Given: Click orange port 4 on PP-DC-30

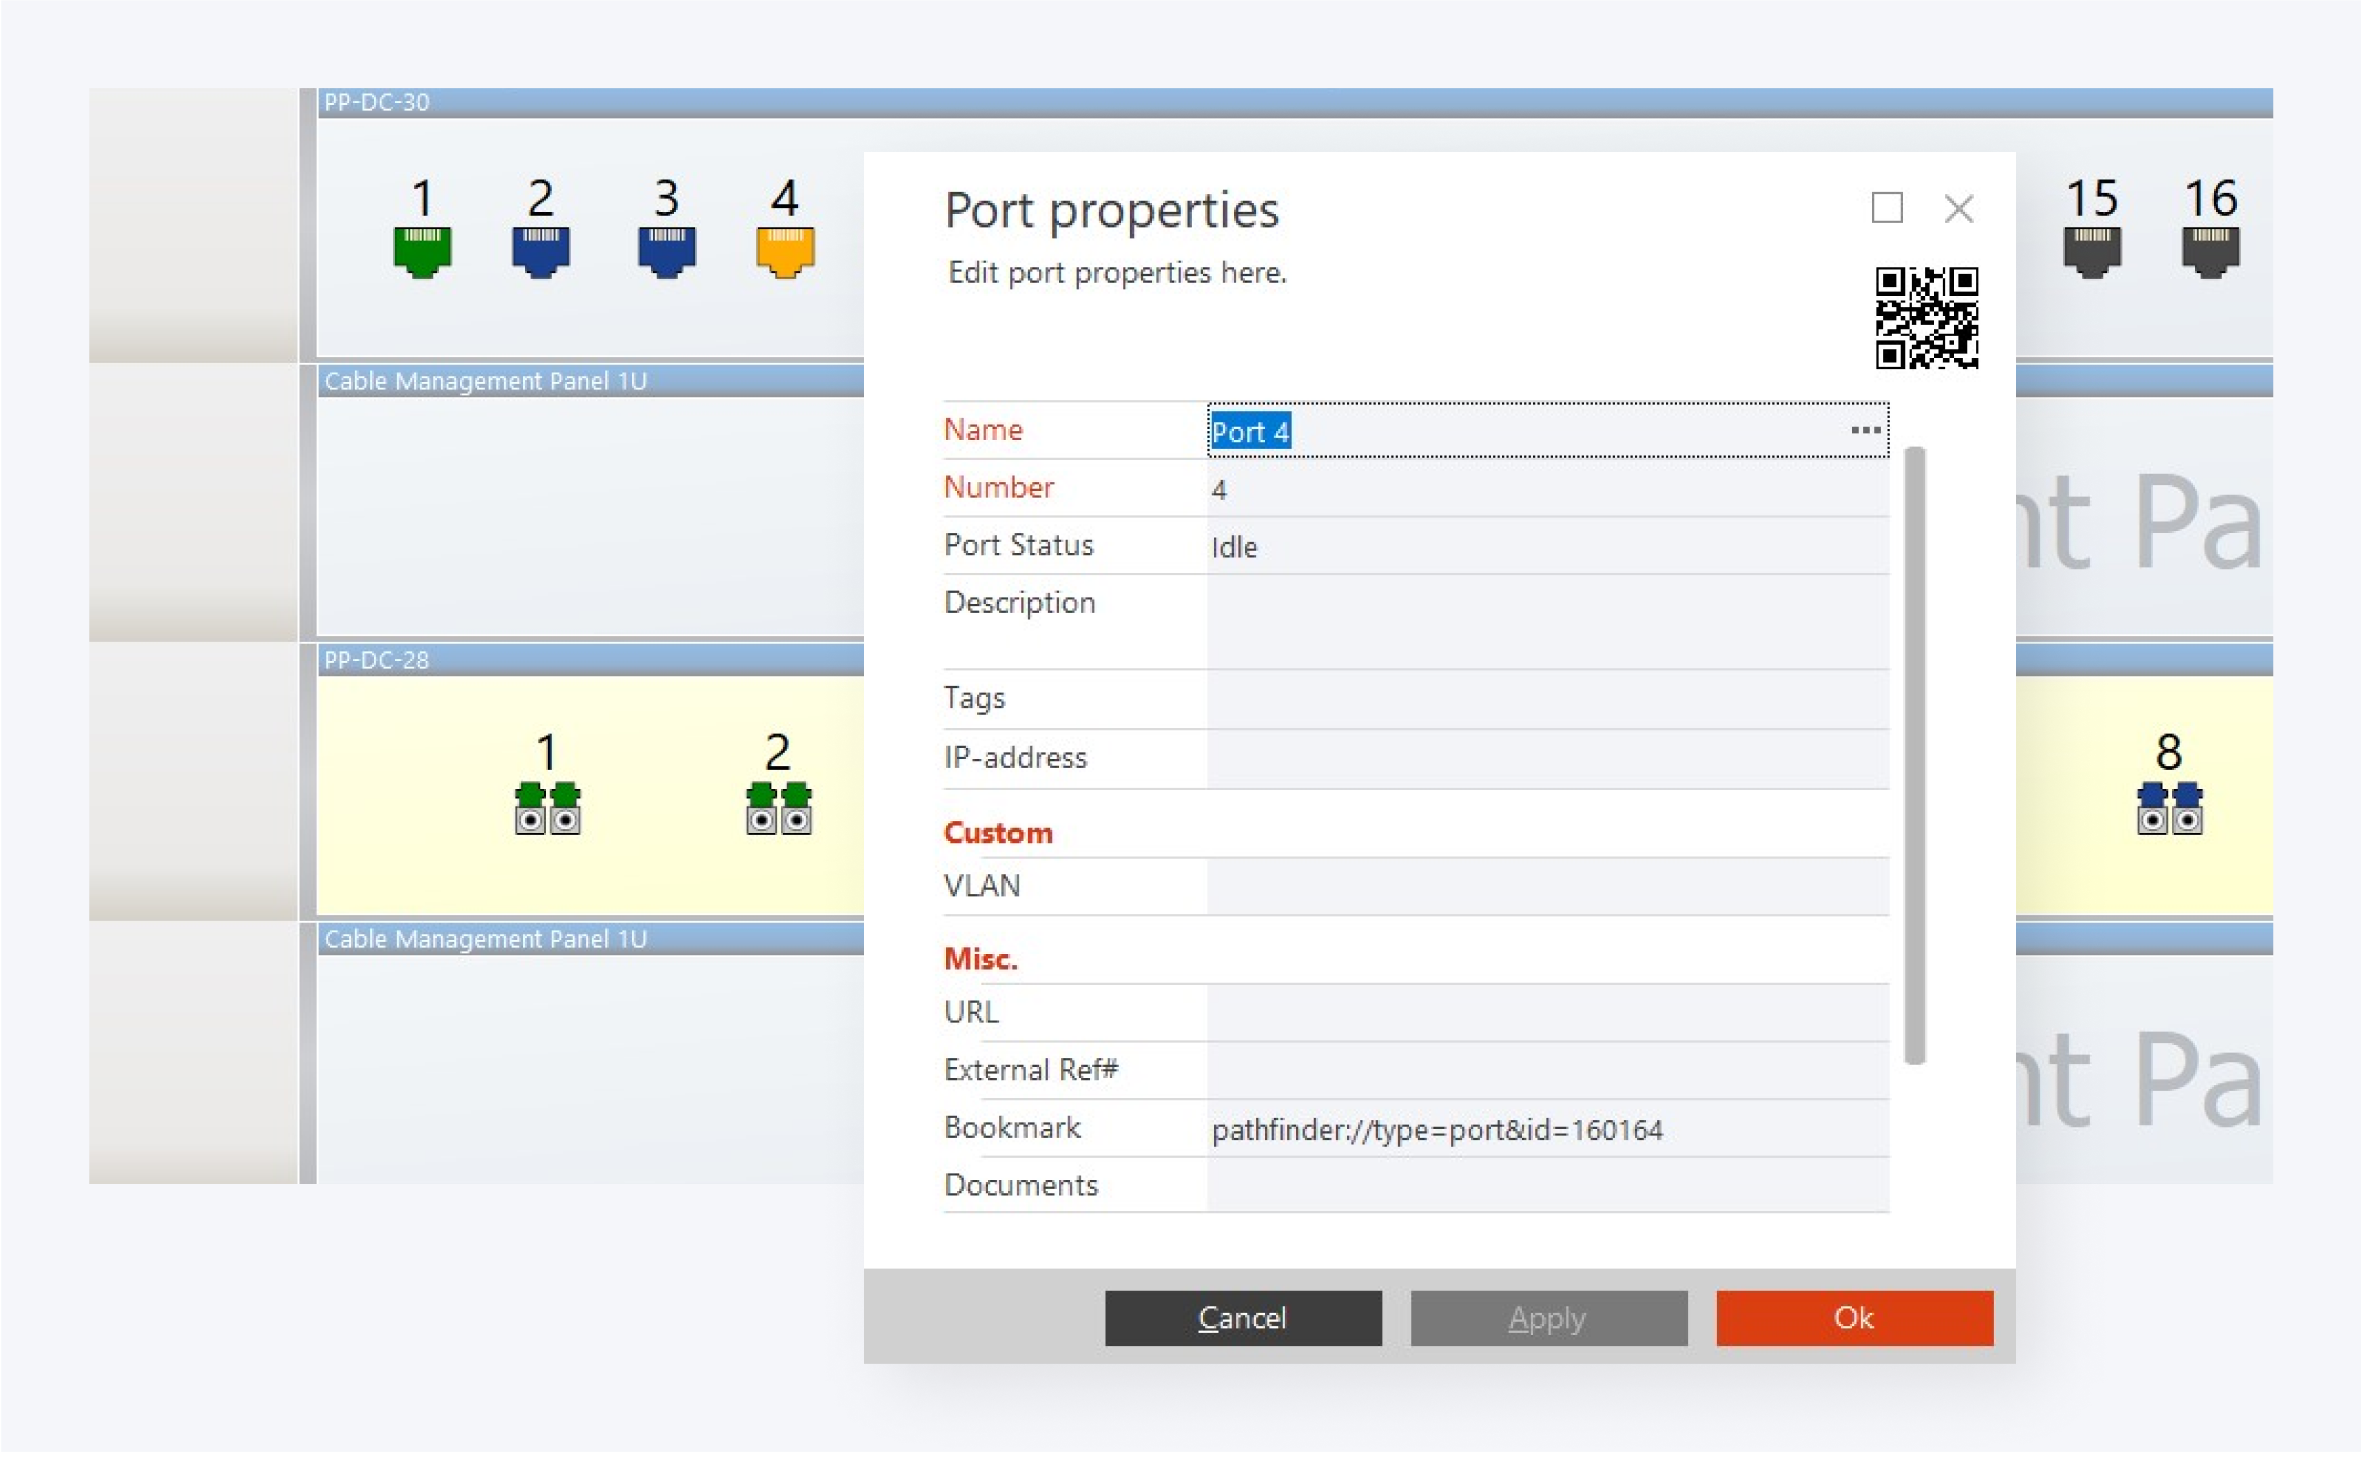Looking at the screenshot, I should (785, 251).
